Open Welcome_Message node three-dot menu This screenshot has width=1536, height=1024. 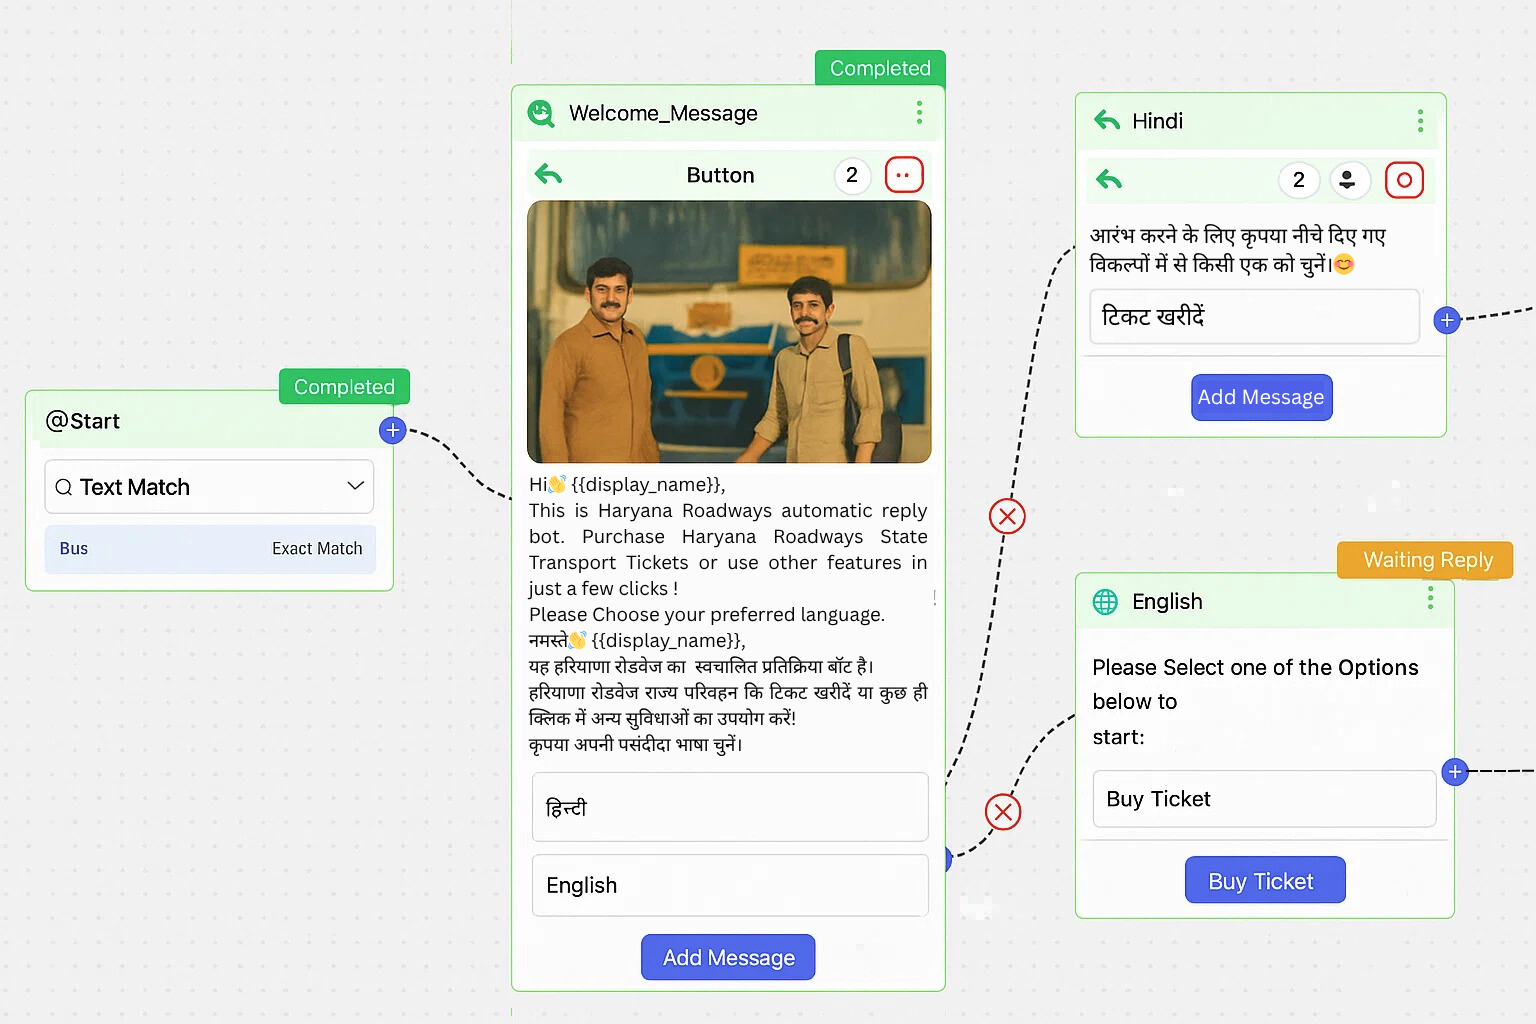coord(919,113)
